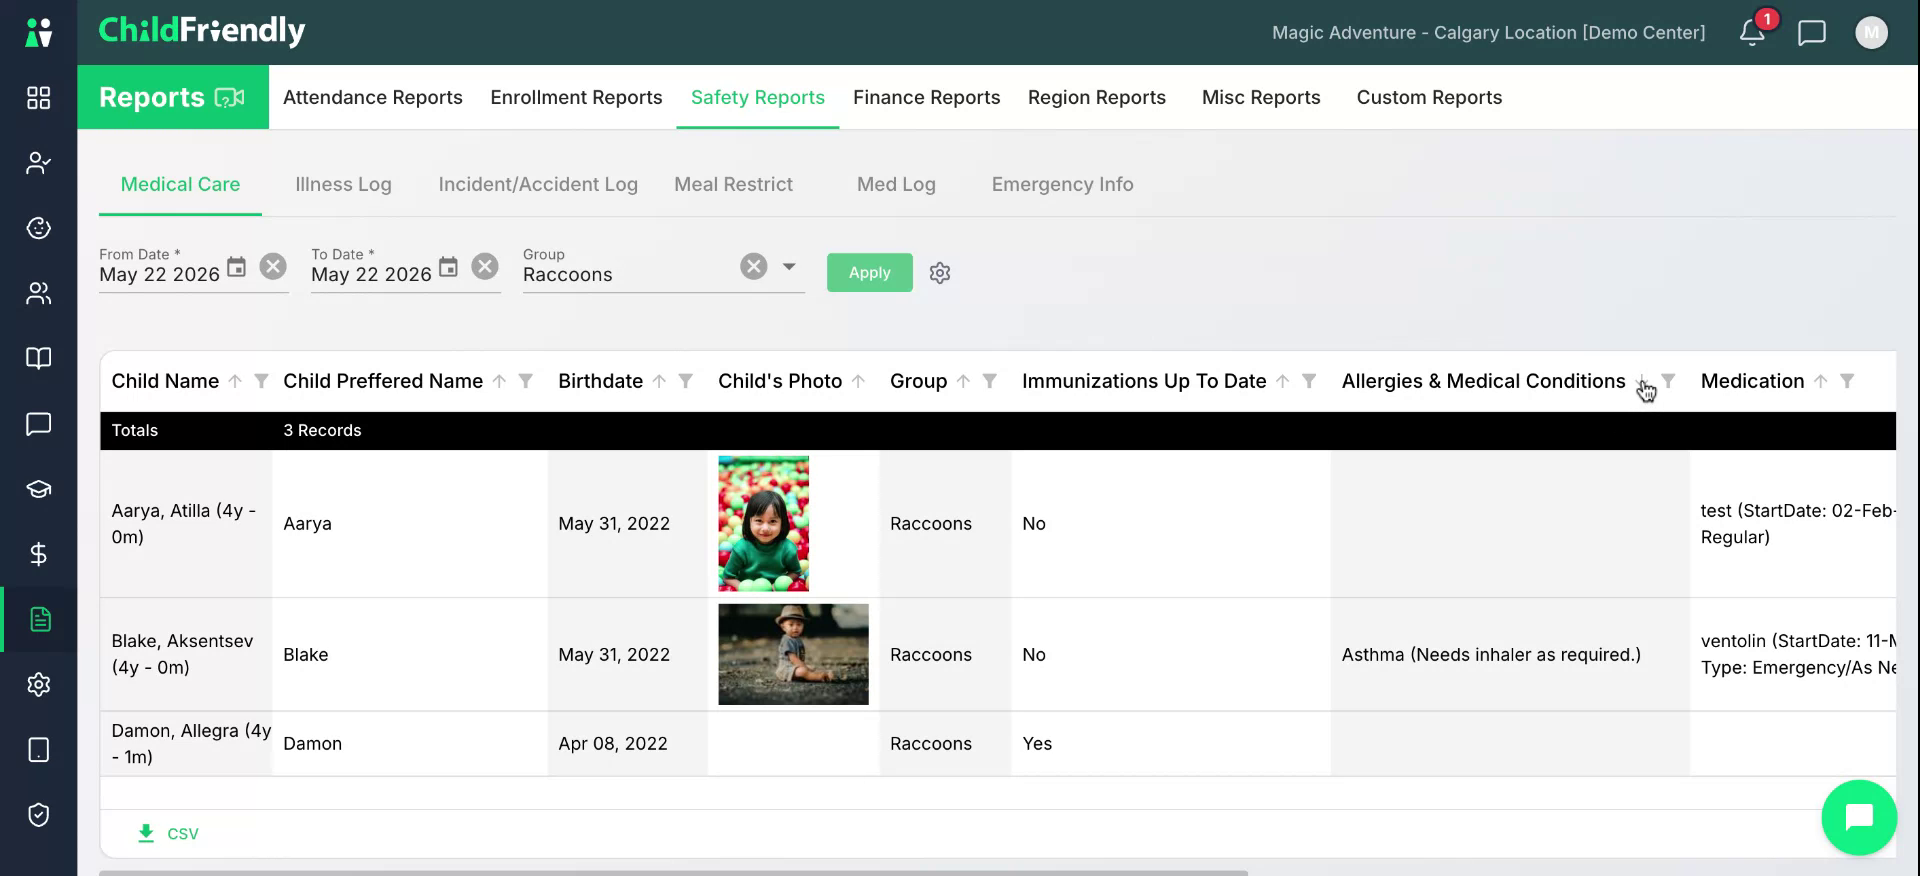Sort by Birthdate column arrow
Viewport: 1920px width, 876px height.
pos(659,381)
